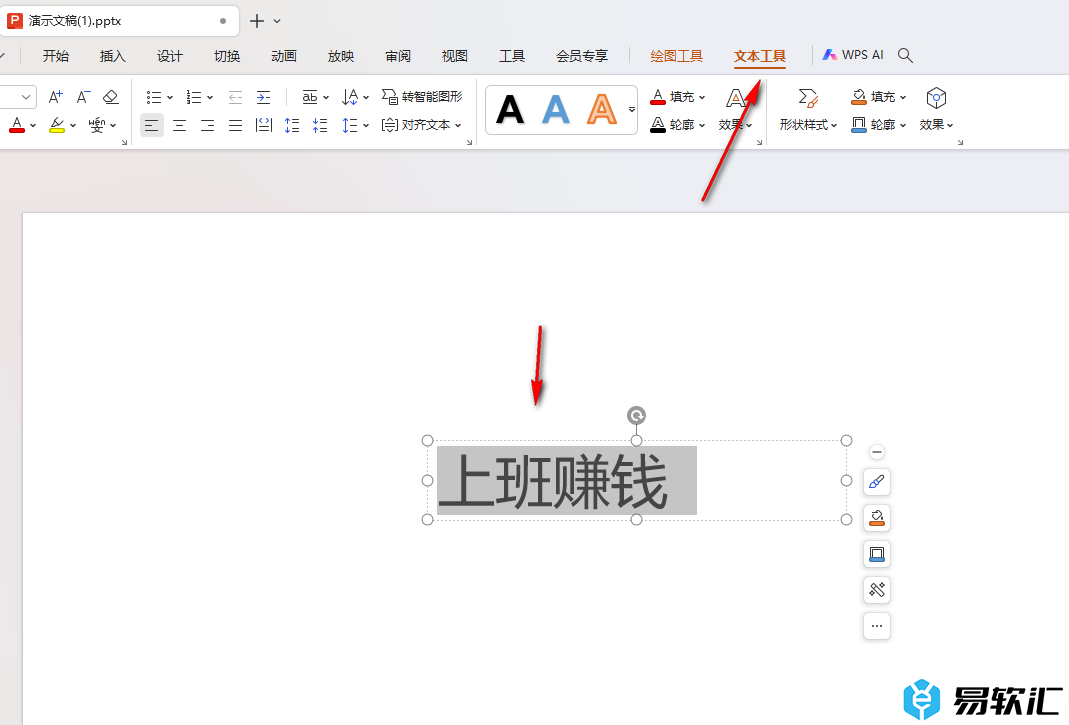
Task: Open text 填充 fill dropdown
Action: point(678,97)
